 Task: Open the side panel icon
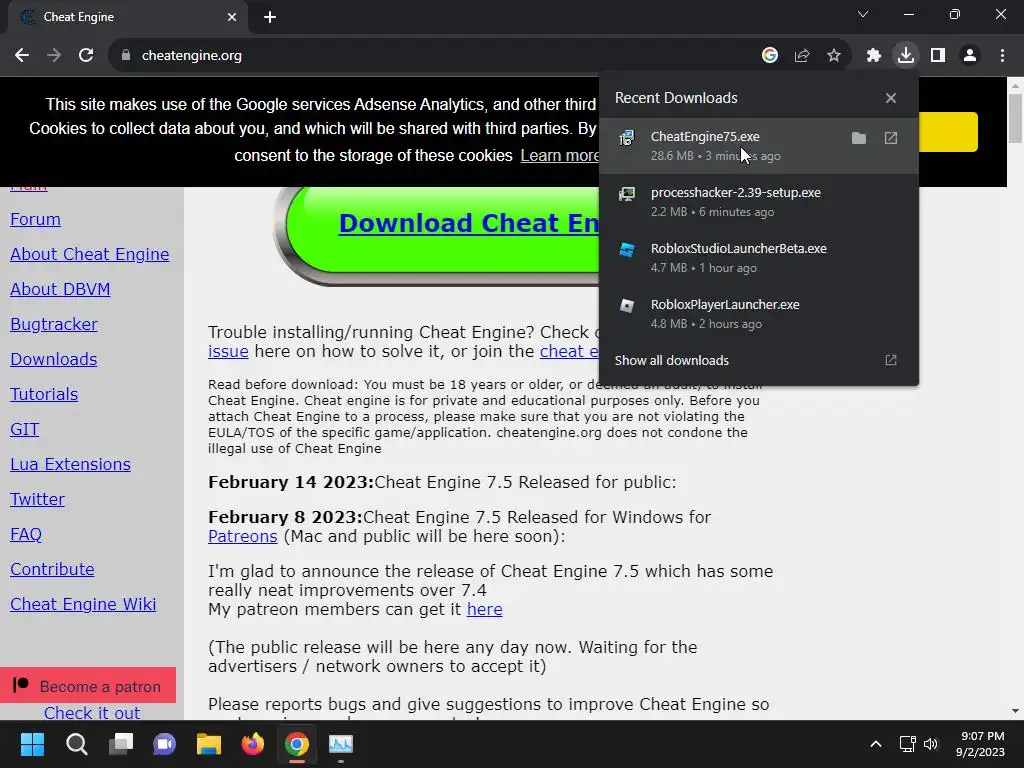pyautogui.click(x=938, y=56)
